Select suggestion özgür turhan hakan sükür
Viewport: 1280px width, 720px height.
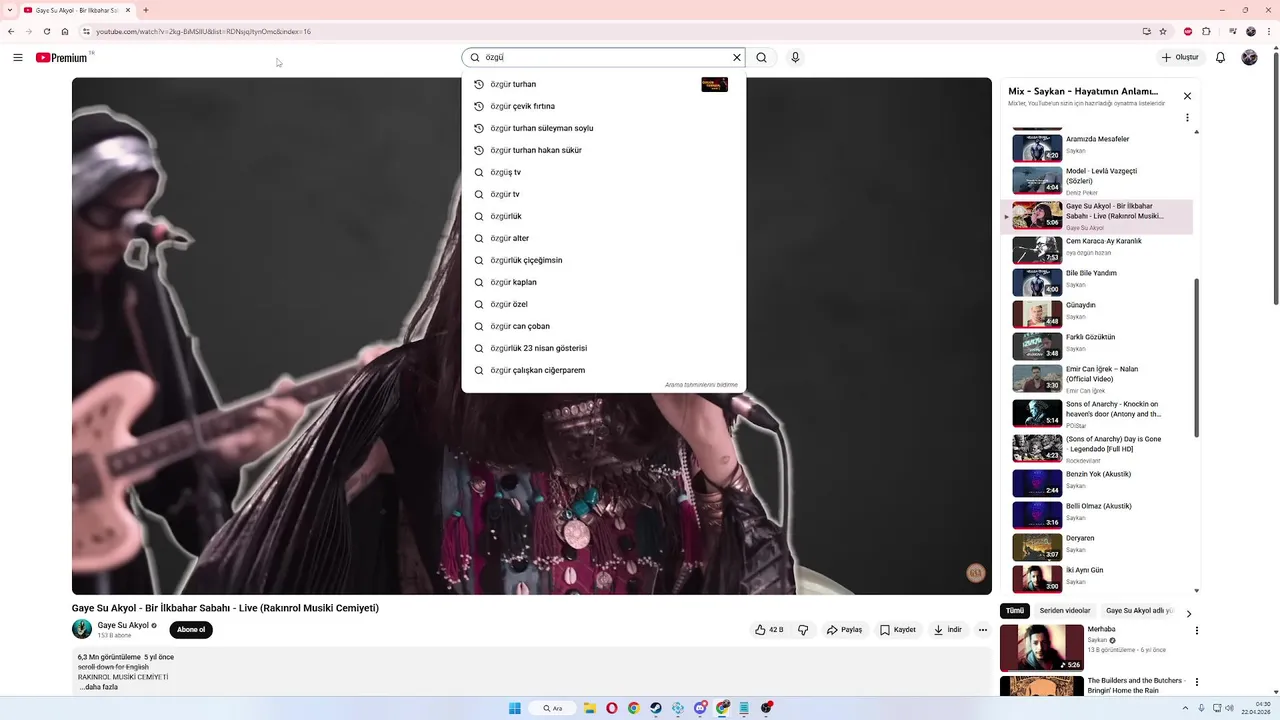click(x=603, y=150)
